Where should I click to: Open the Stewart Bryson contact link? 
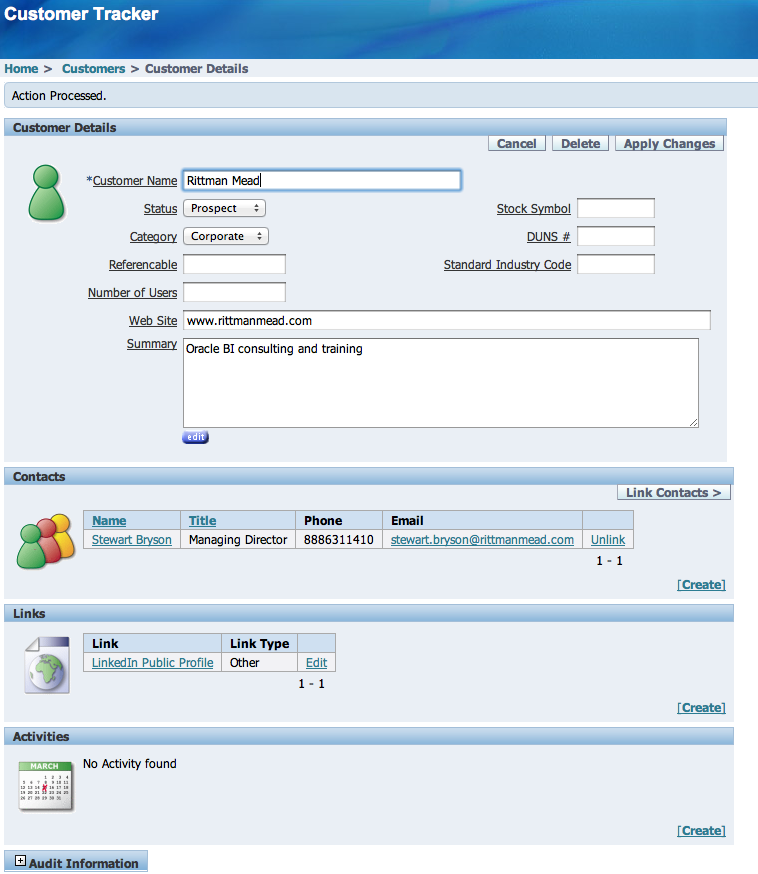pos(132,540)
